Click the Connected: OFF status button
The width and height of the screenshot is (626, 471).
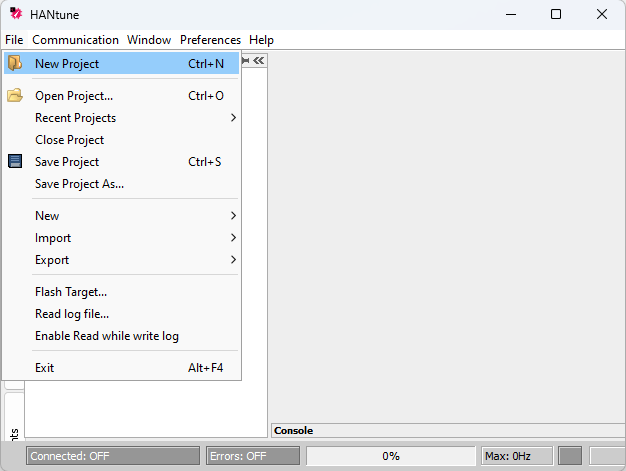(113, 456)
